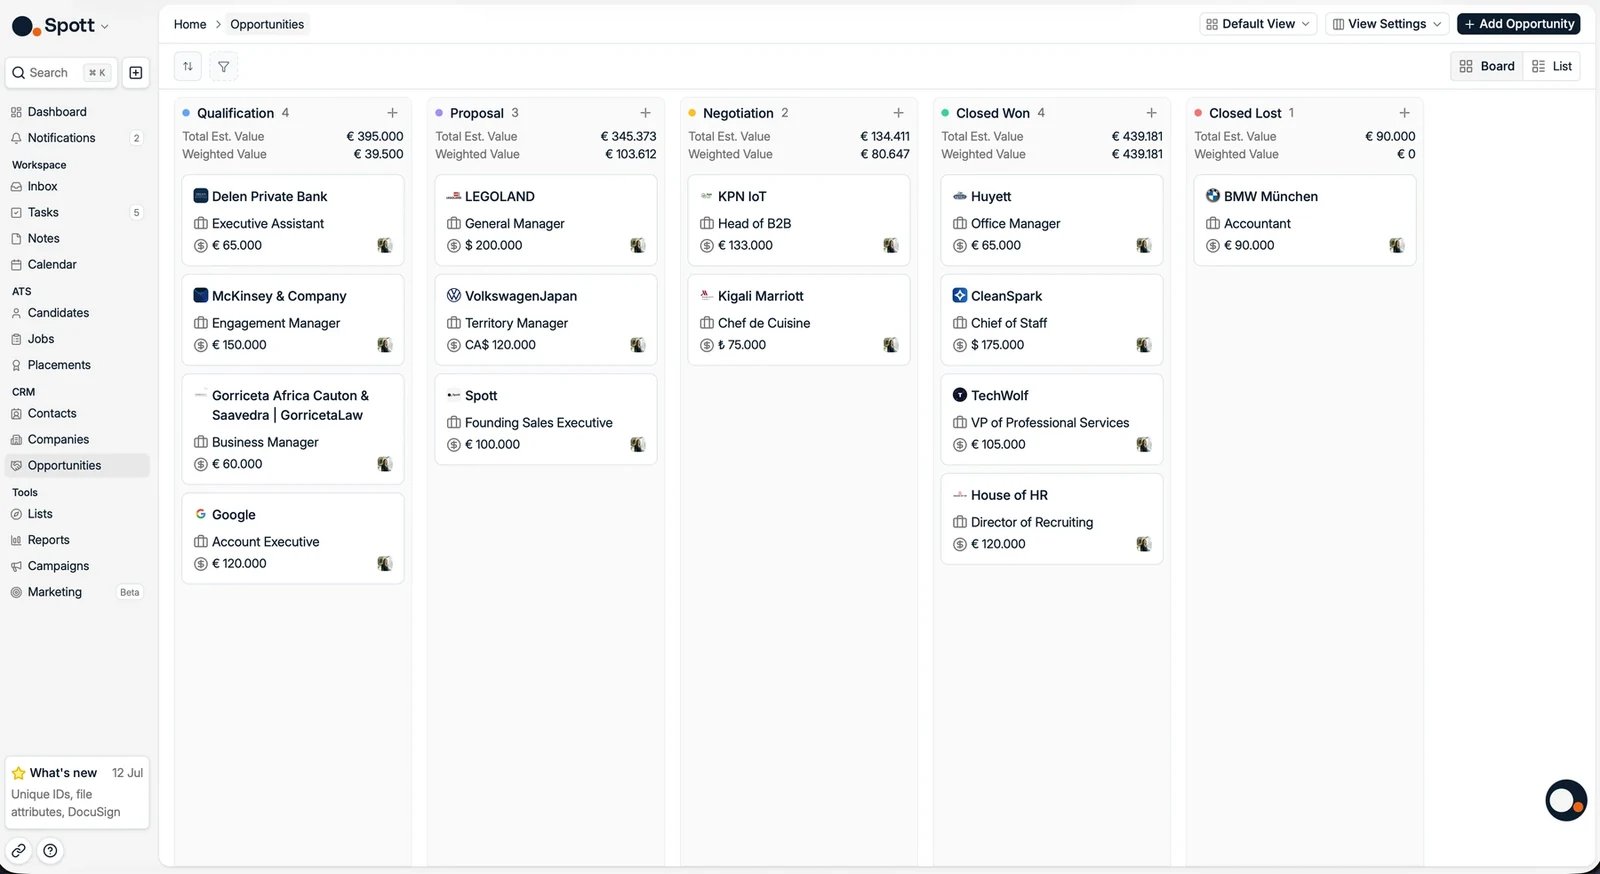Open Companies under CRM
The image size is (1600, 874).
[77, 439]
